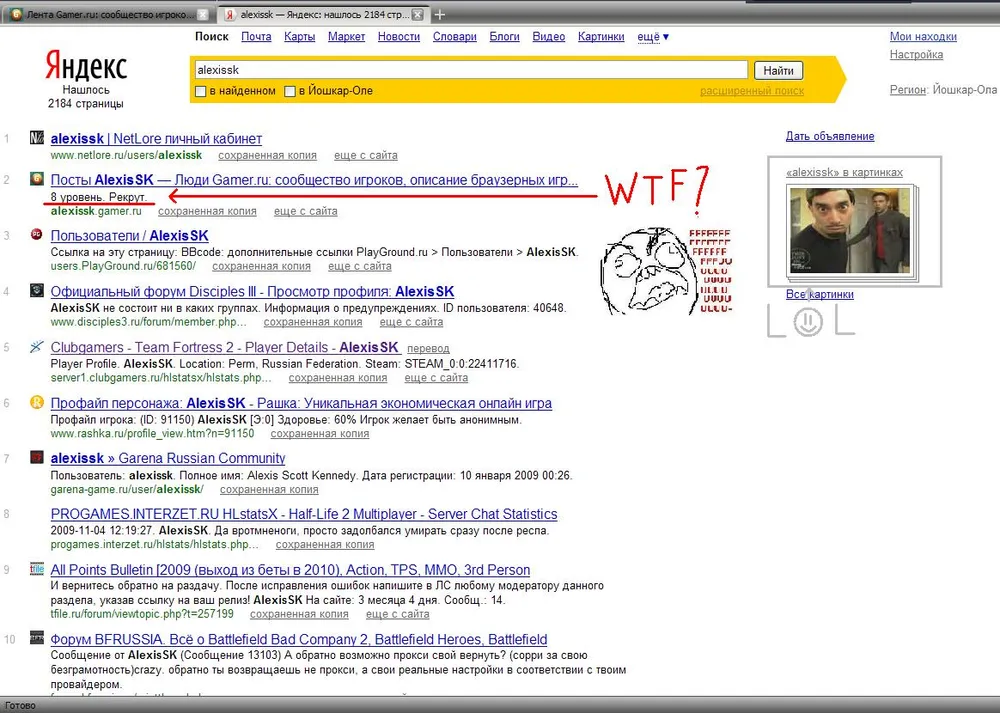
Task: Open the Картинки search section
Action: point(600,37)
